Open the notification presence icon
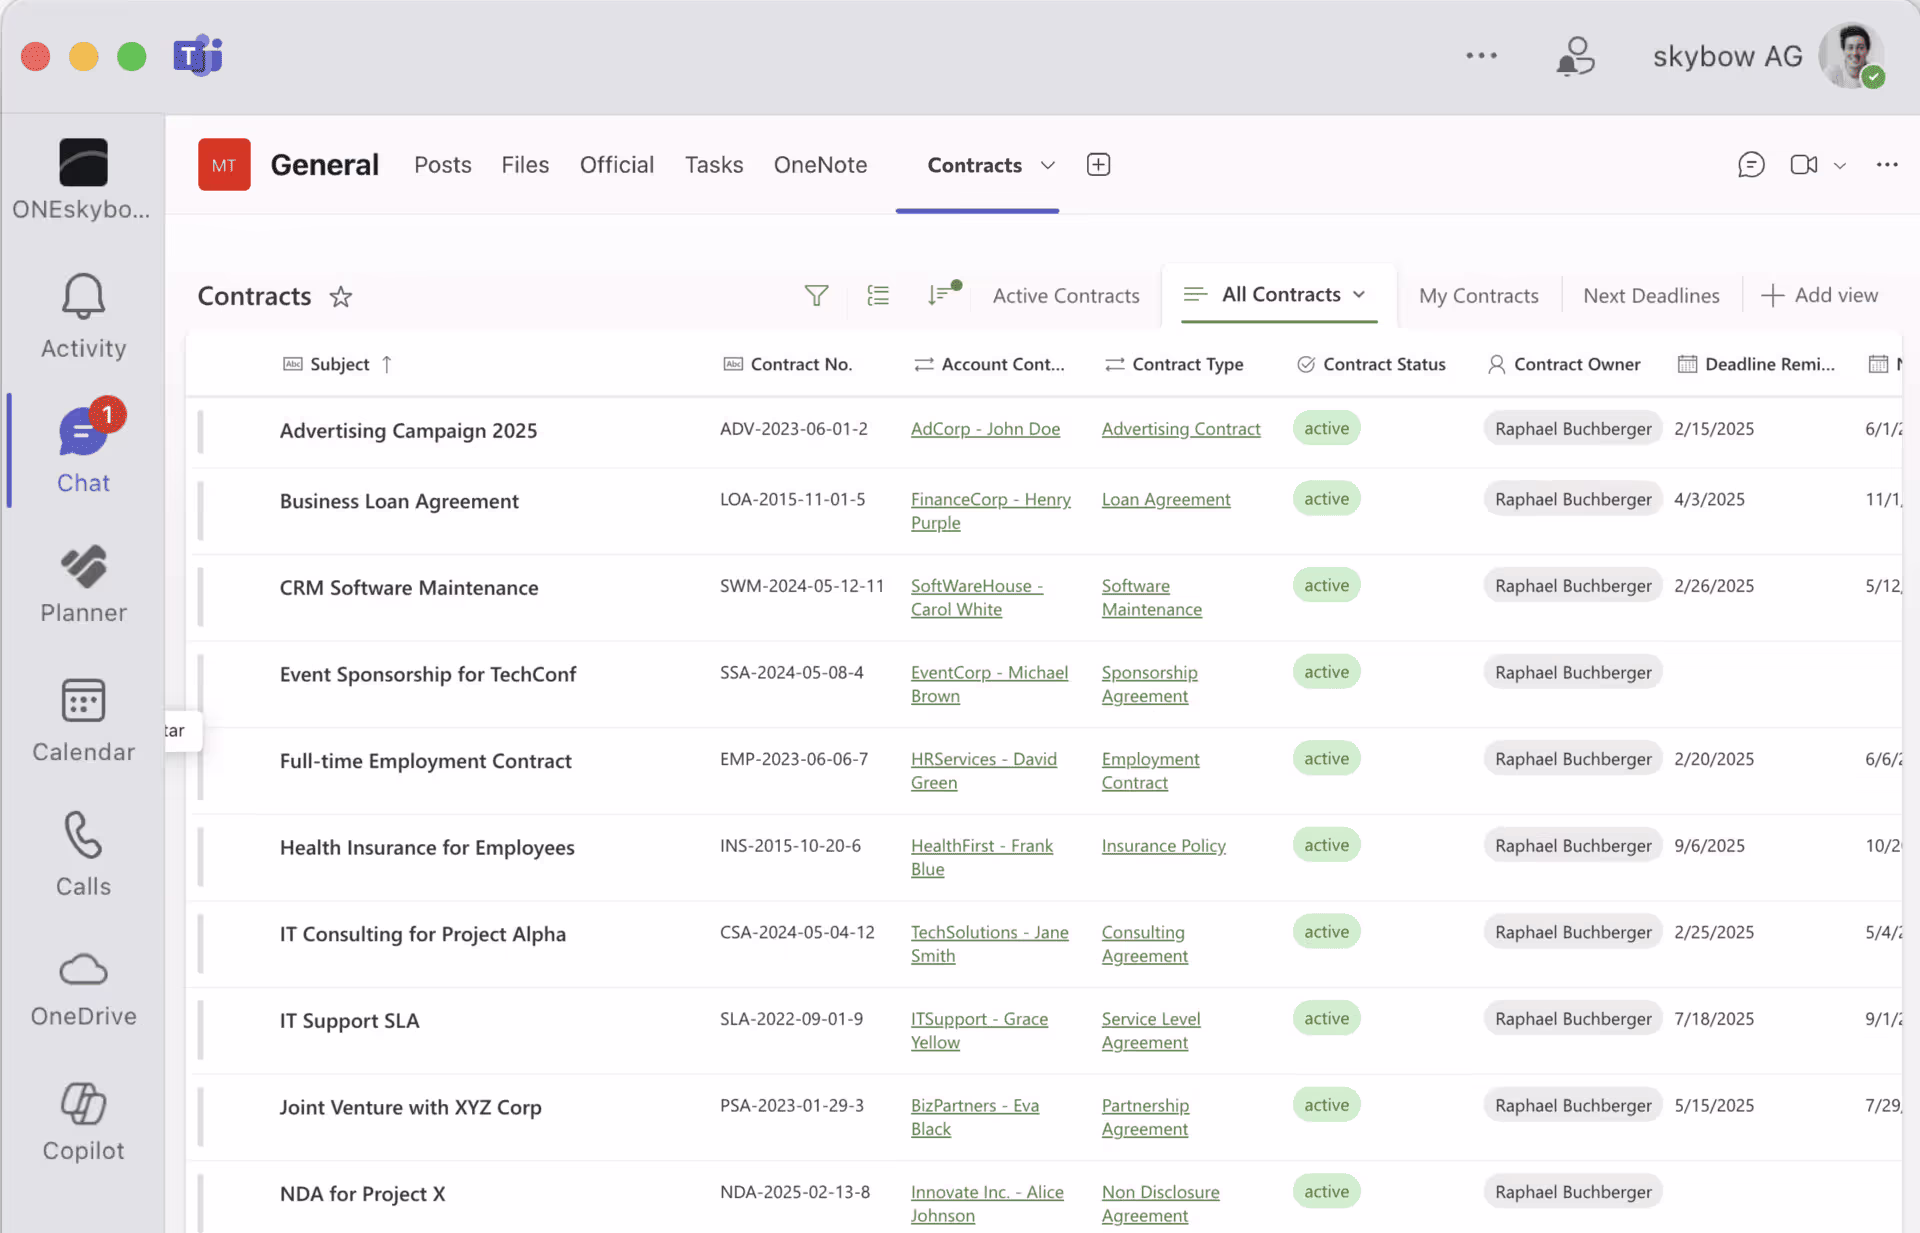 point(1575,56)
